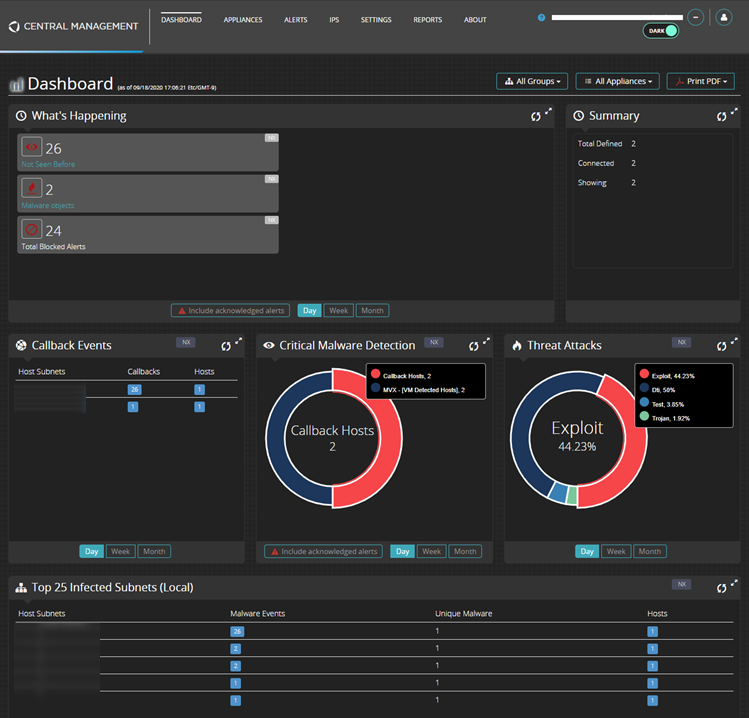Select Month range in Callback Events
749x718 pixels.
[x=154, y=551]
